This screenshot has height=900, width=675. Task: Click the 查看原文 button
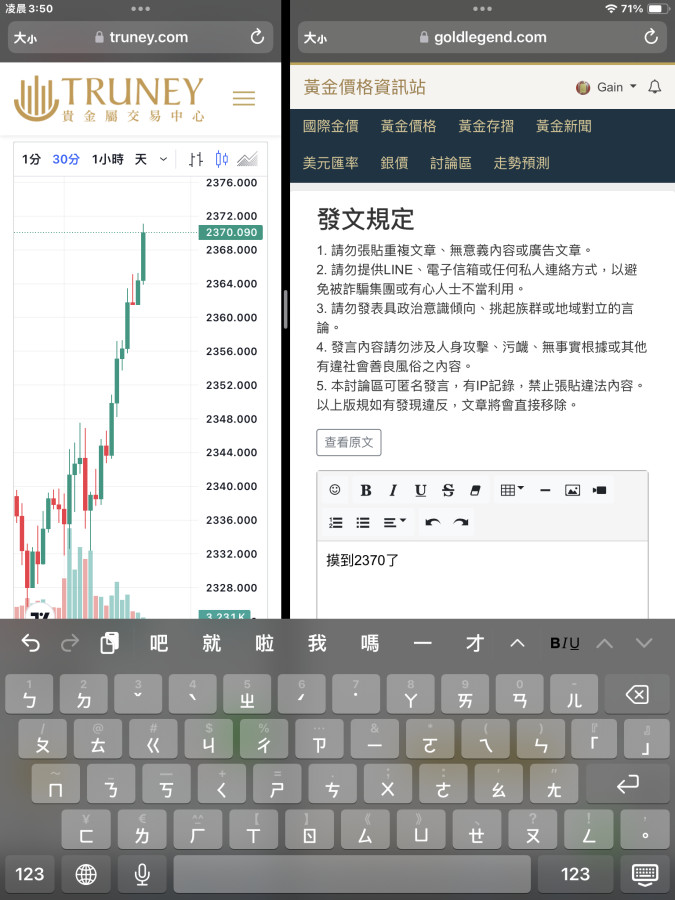tap(348, 442)
